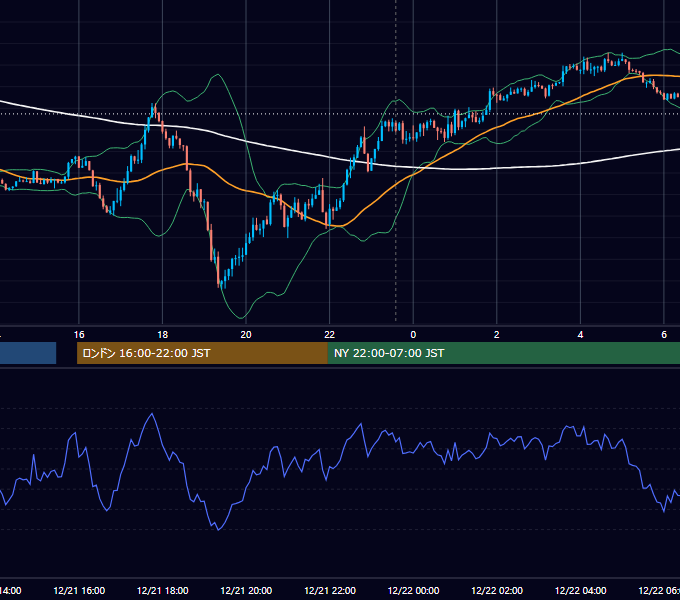Click the 12/22 02:00 date label

(497, 591)
